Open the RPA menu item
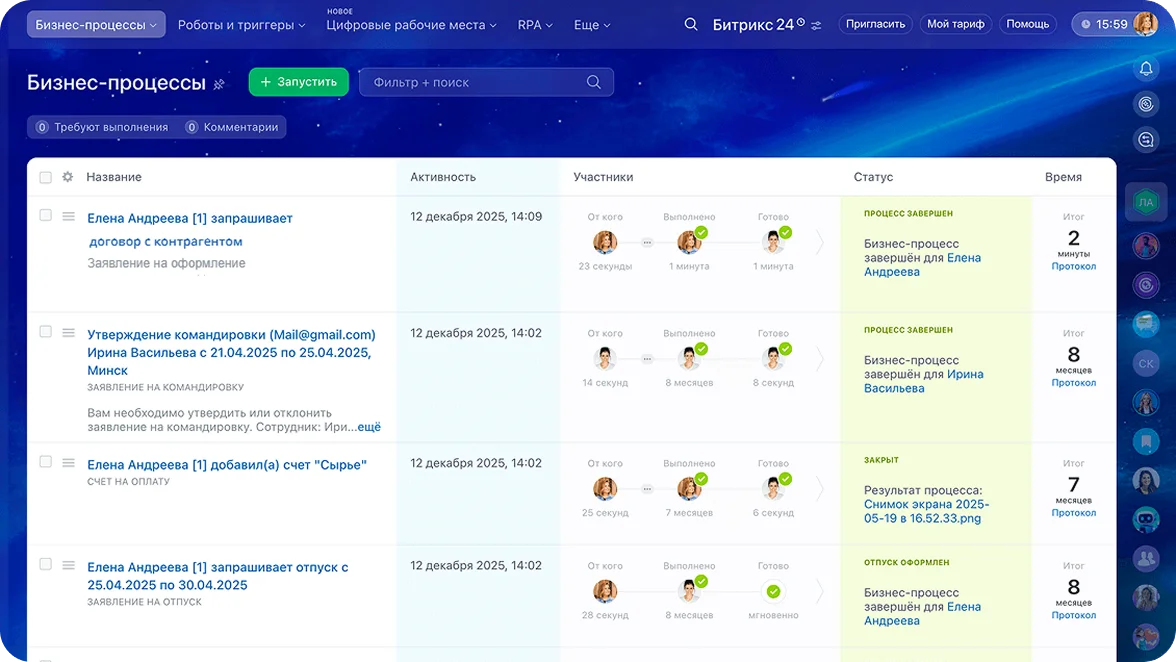Viewport: 1176px width, 662px height. click(x=535, y=25)
